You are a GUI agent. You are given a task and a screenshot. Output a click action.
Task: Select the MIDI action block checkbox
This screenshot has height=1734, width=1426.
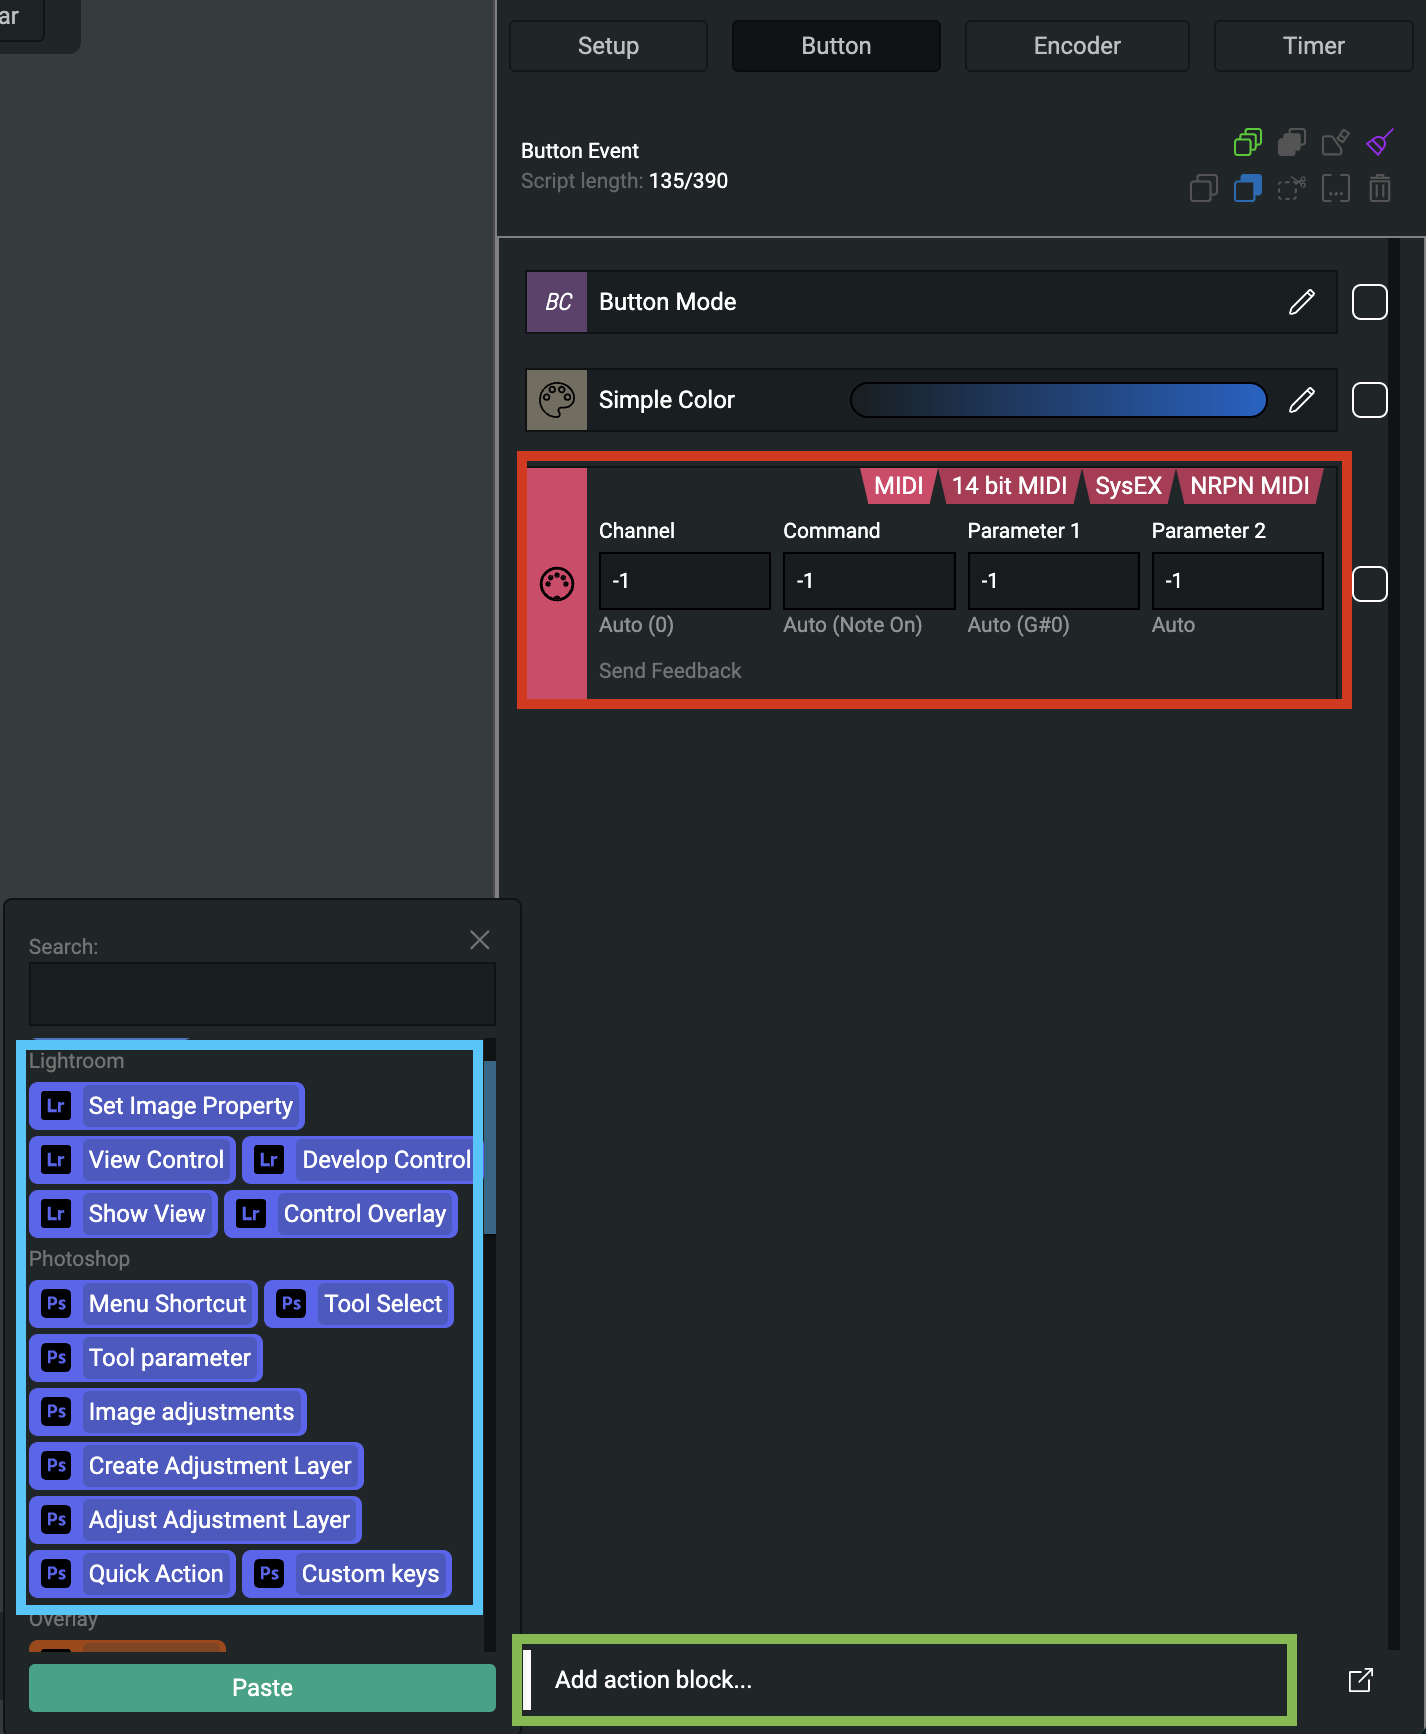(1369, 584)
